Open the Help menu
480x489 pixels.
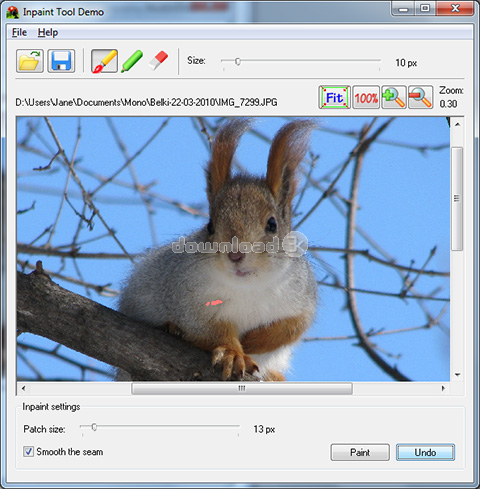(x=48, y=32)
